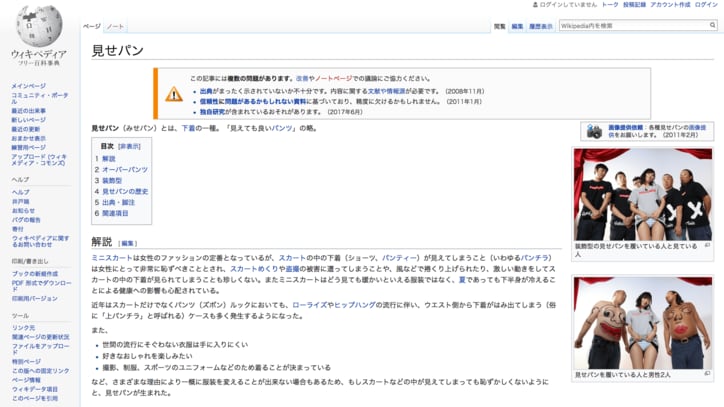Open 新しいページ sidebar link
This screenshot has height=407, width=724.
coord(29,120)
